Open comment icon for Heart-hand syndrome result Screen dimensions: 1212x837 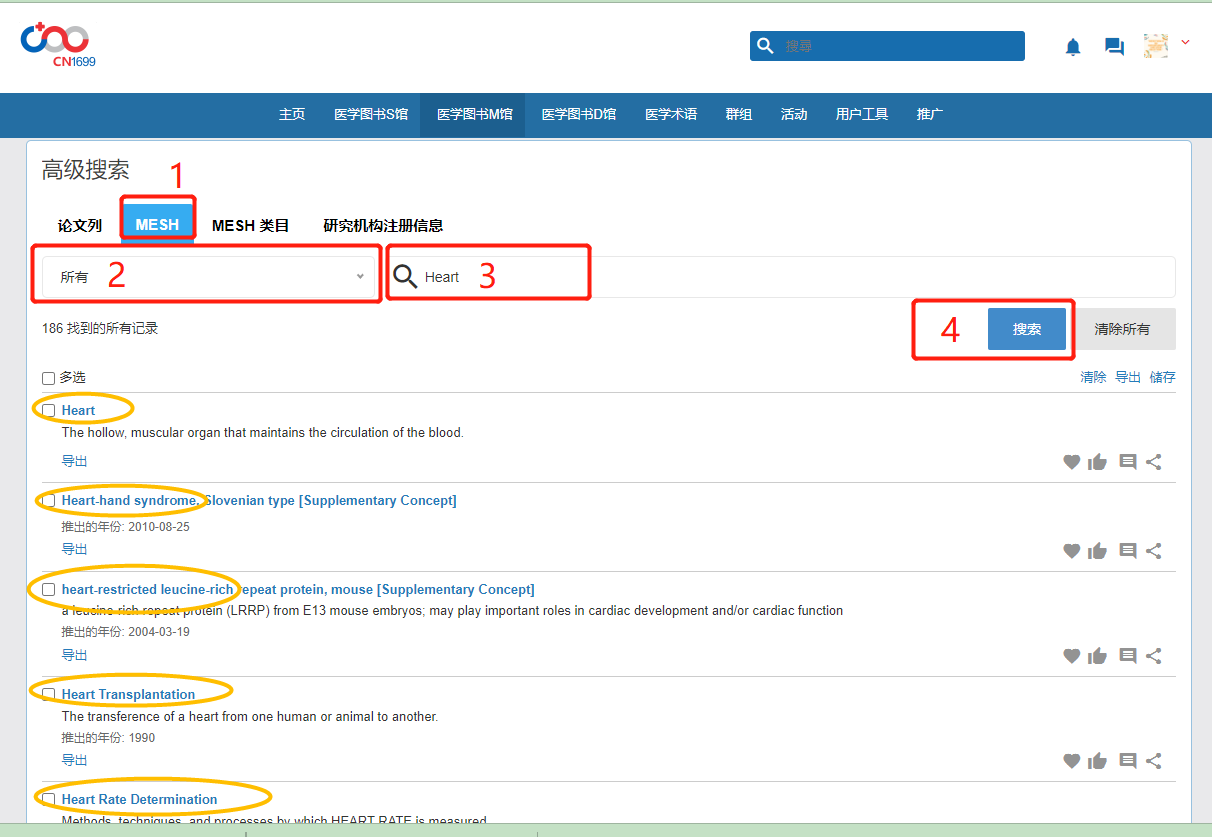click(1128, 551)
